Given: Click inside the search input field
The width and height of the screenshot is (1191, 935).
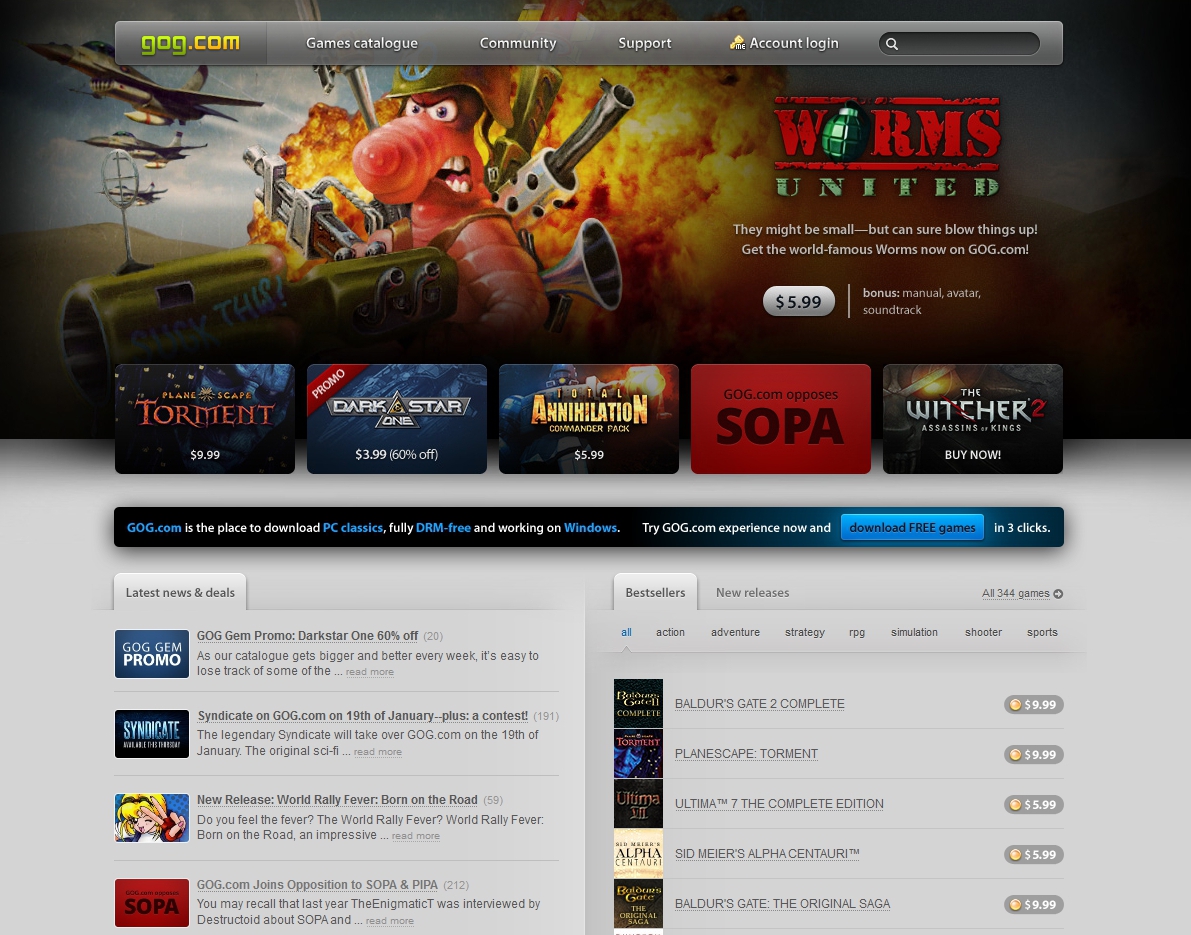Looking at the screenshot, I should (966, 44).
